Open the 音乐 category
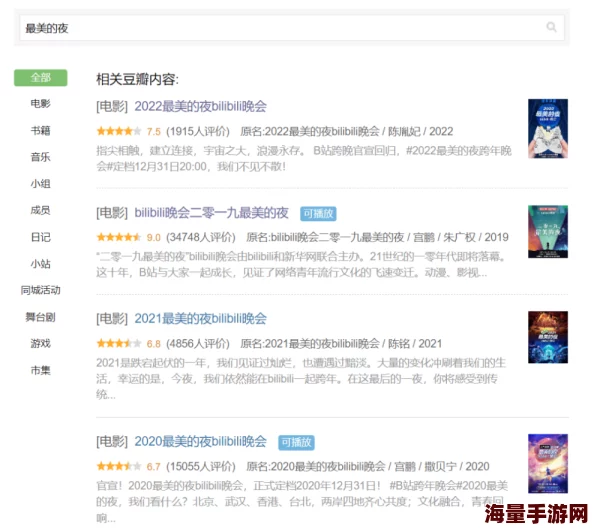The image size is (594, 532). pos(41,157)
